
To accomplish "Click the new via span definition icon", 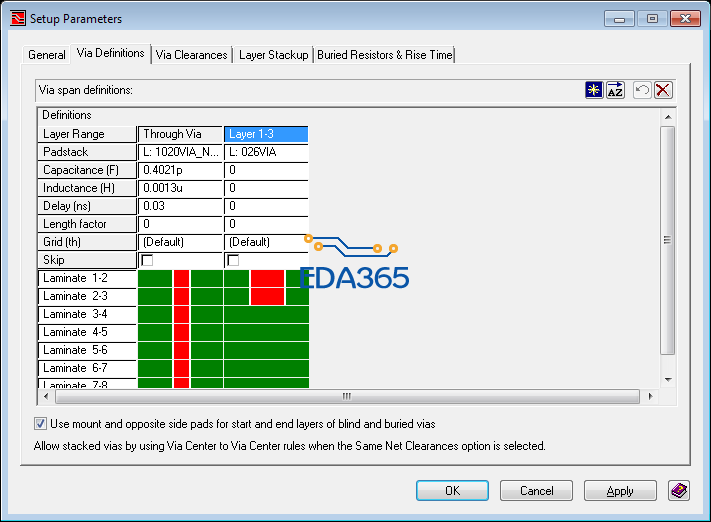I will point(594,90).
